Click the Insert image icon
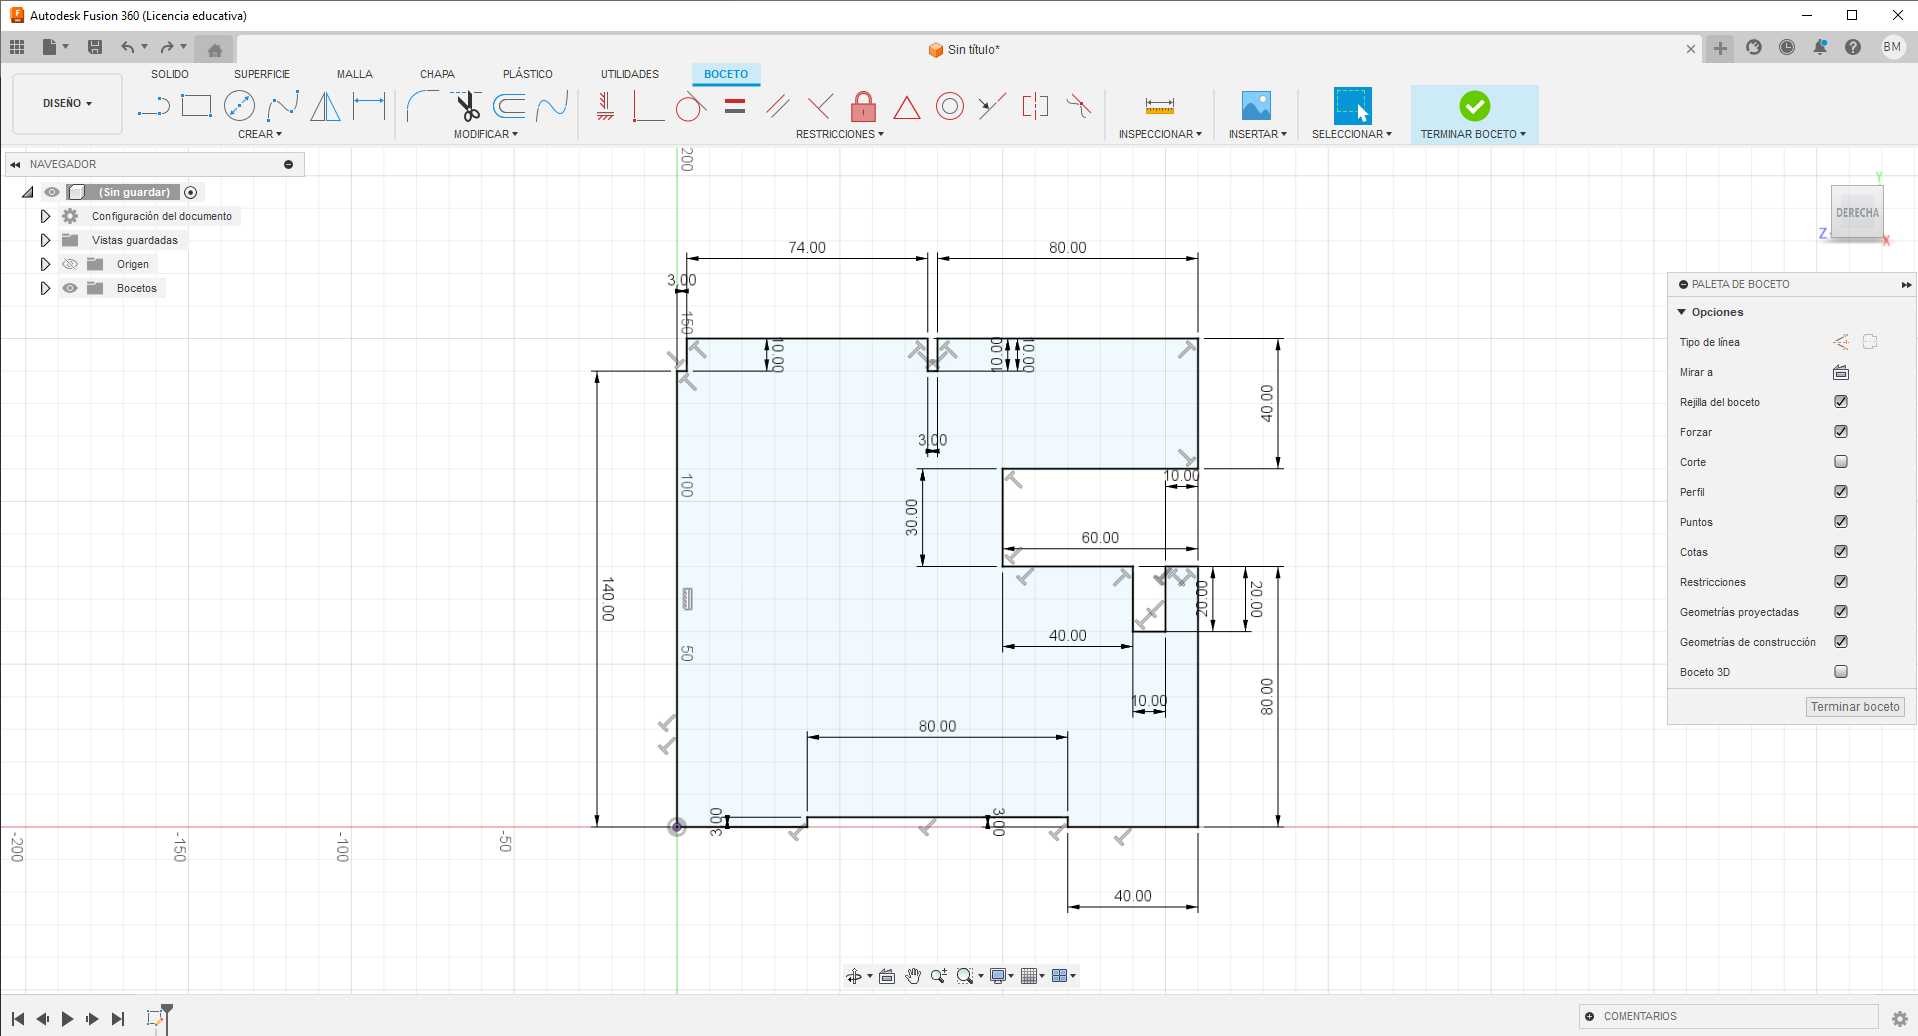1918x1036 pixels. (1256, 106)
